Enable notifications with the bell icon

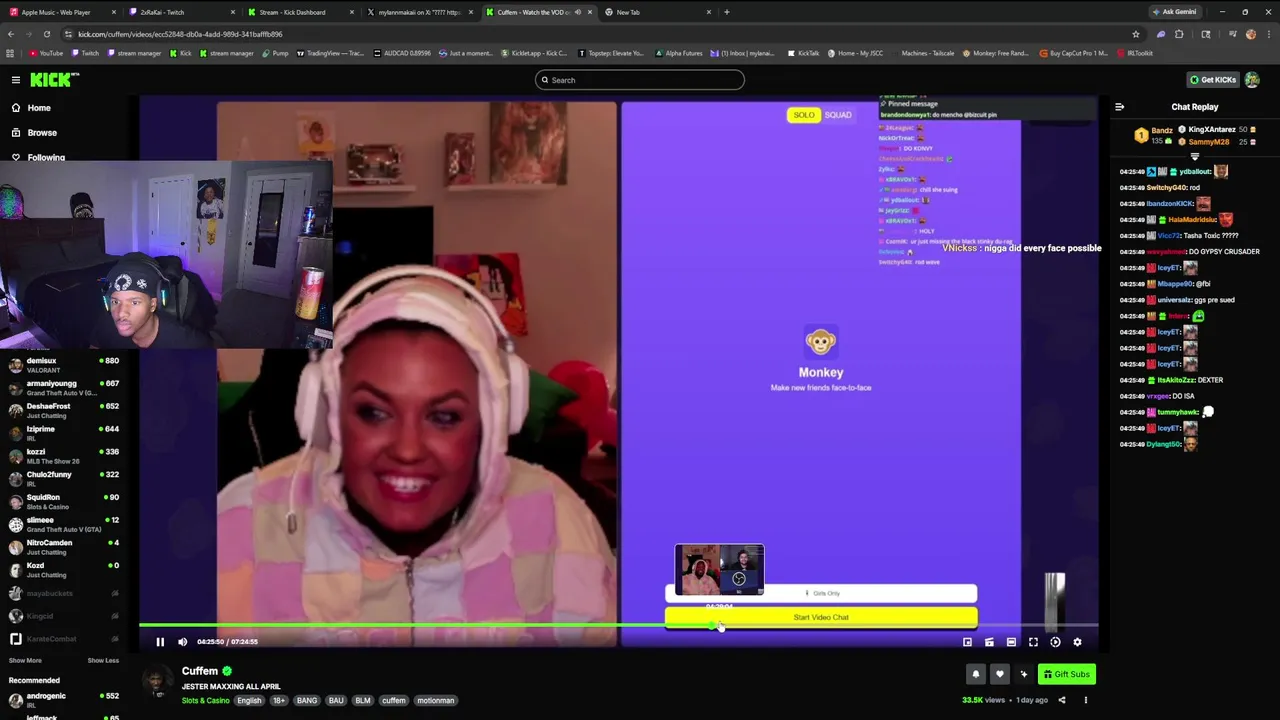click(976, 674)
